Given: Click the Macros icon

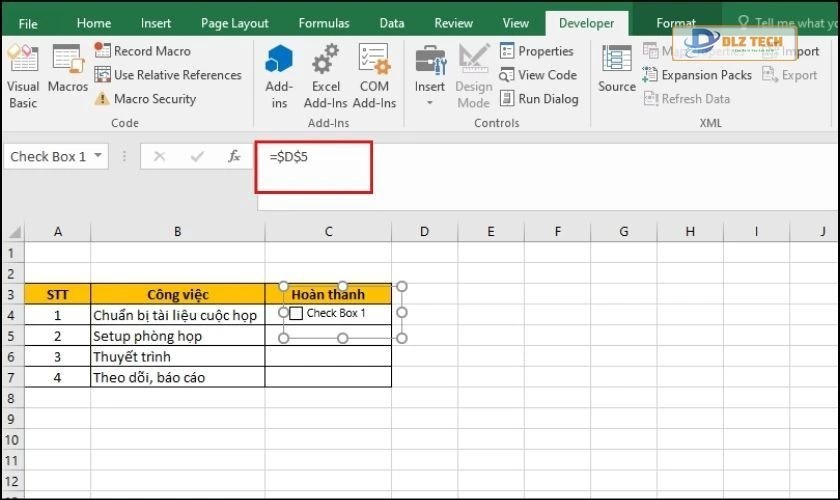Looking at the screenshot, I should point(68,70).
